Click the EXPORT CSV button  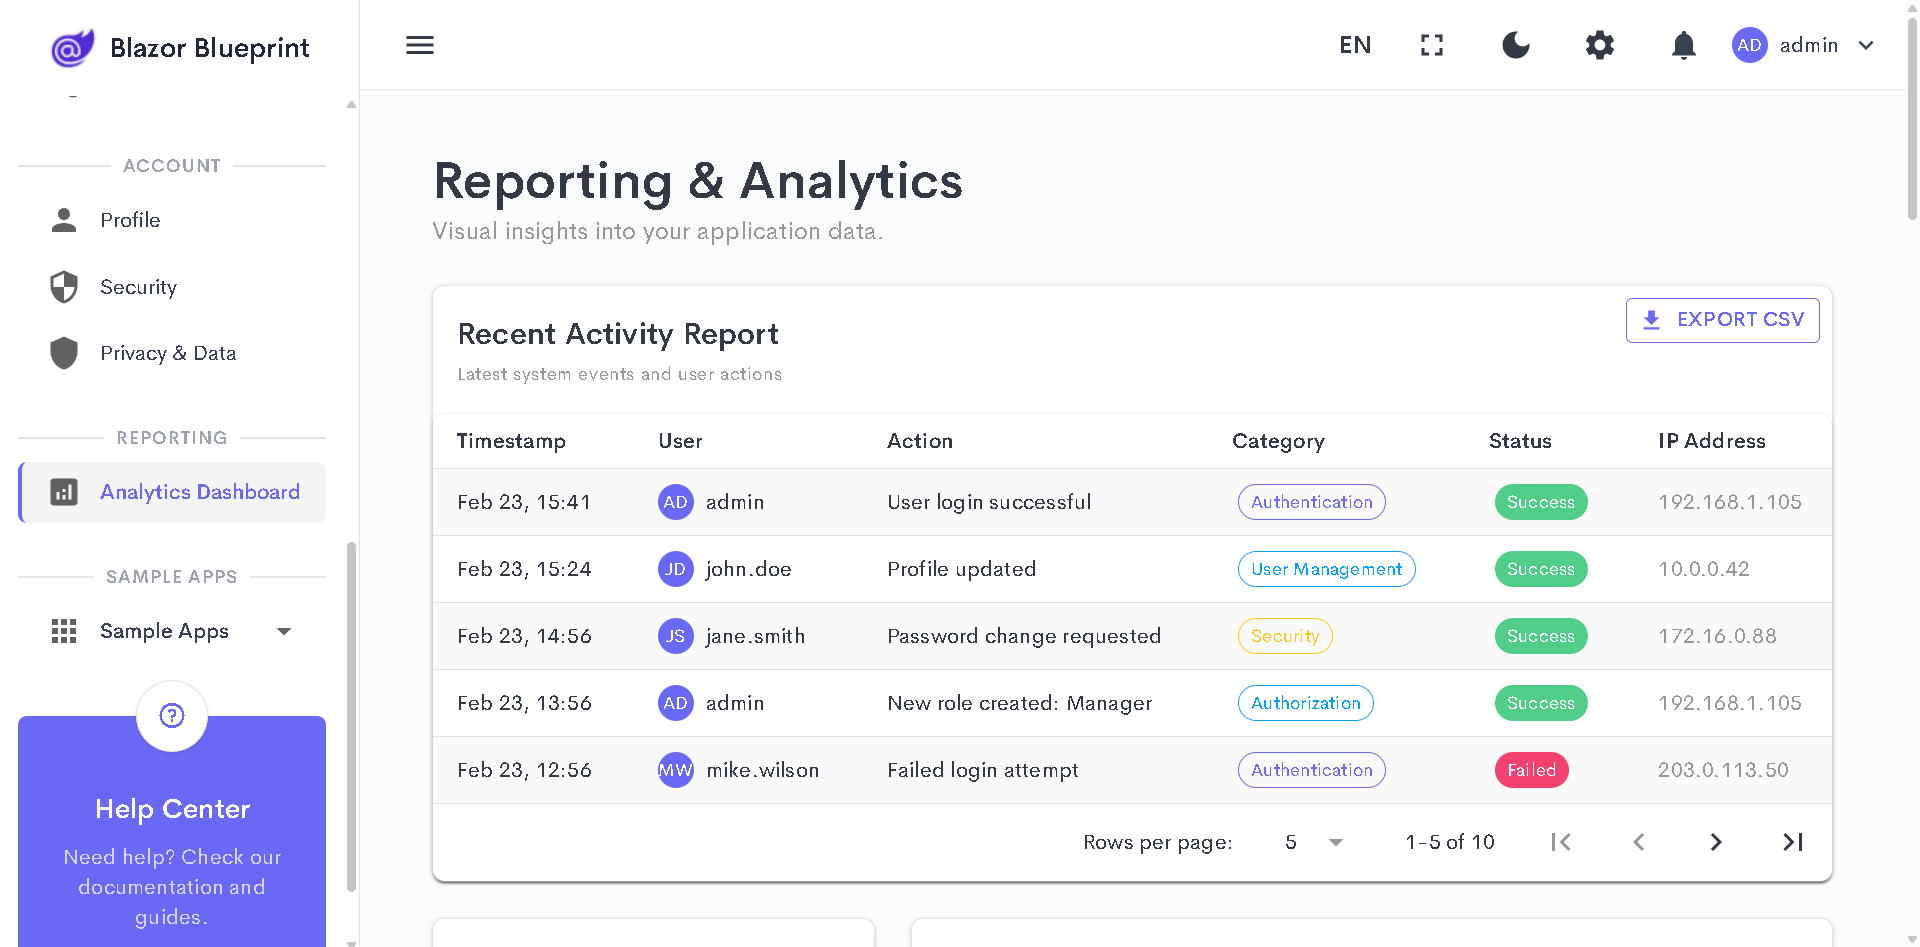(x=1722, y=320)
